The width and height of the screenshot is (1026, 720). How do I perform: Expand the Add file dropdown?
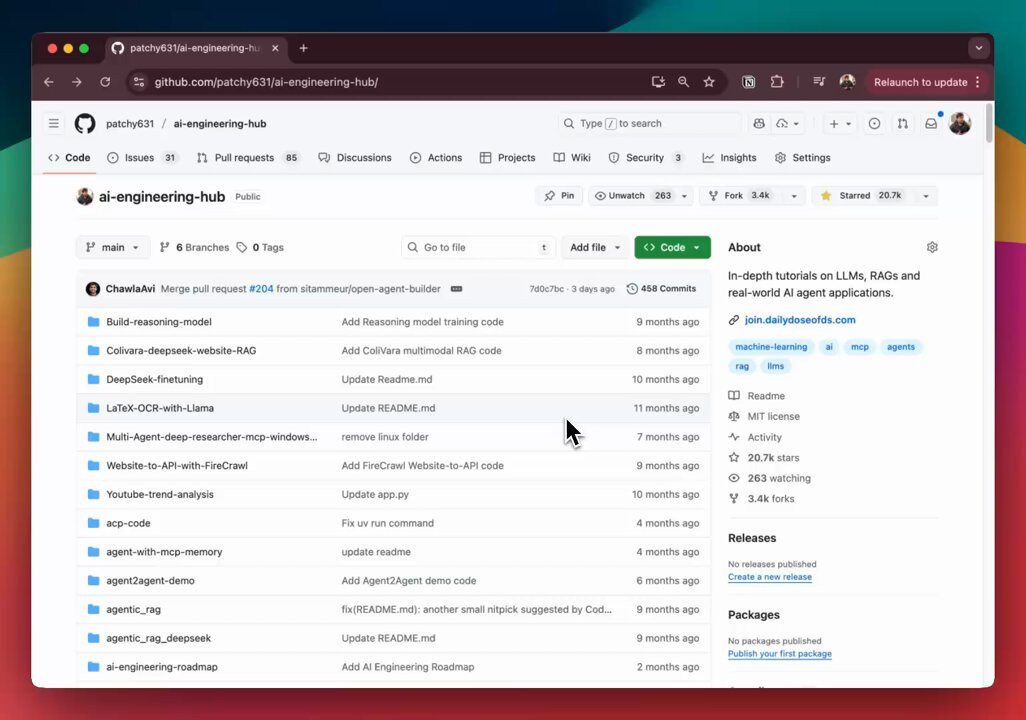(x=594, y=247)
